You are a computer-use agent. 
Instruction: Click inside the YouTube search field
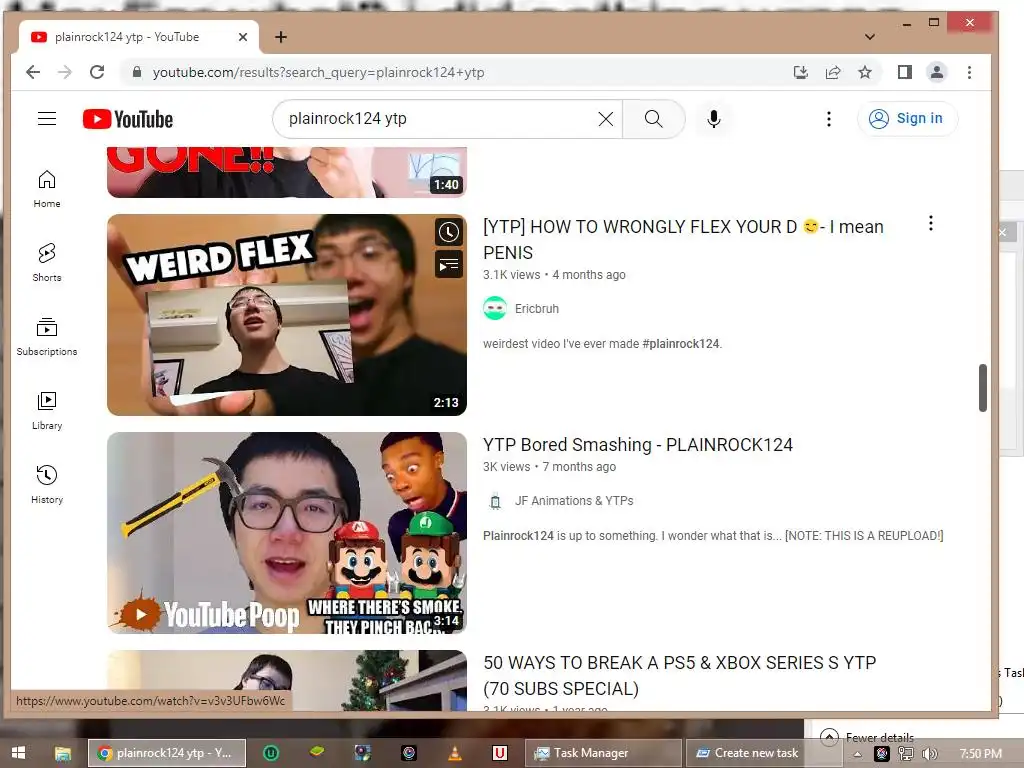[438, 119]
